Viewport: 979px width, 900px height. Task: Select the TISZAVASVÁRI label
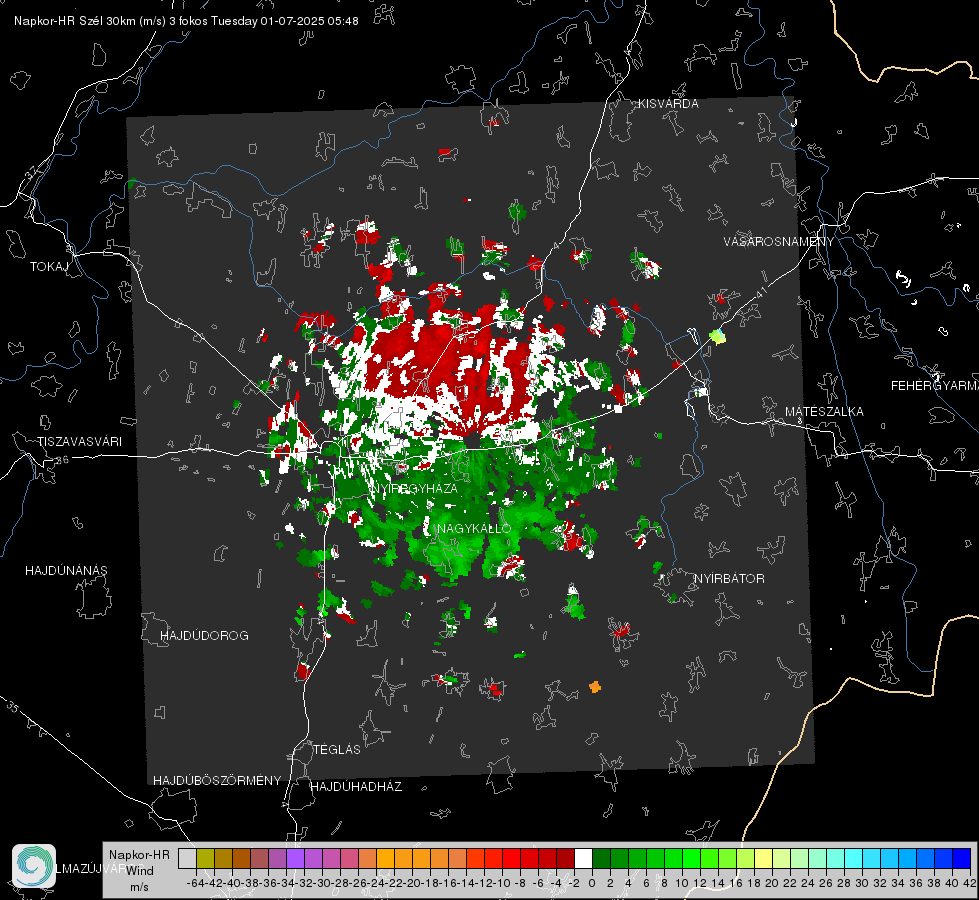(x=79, y=442)
